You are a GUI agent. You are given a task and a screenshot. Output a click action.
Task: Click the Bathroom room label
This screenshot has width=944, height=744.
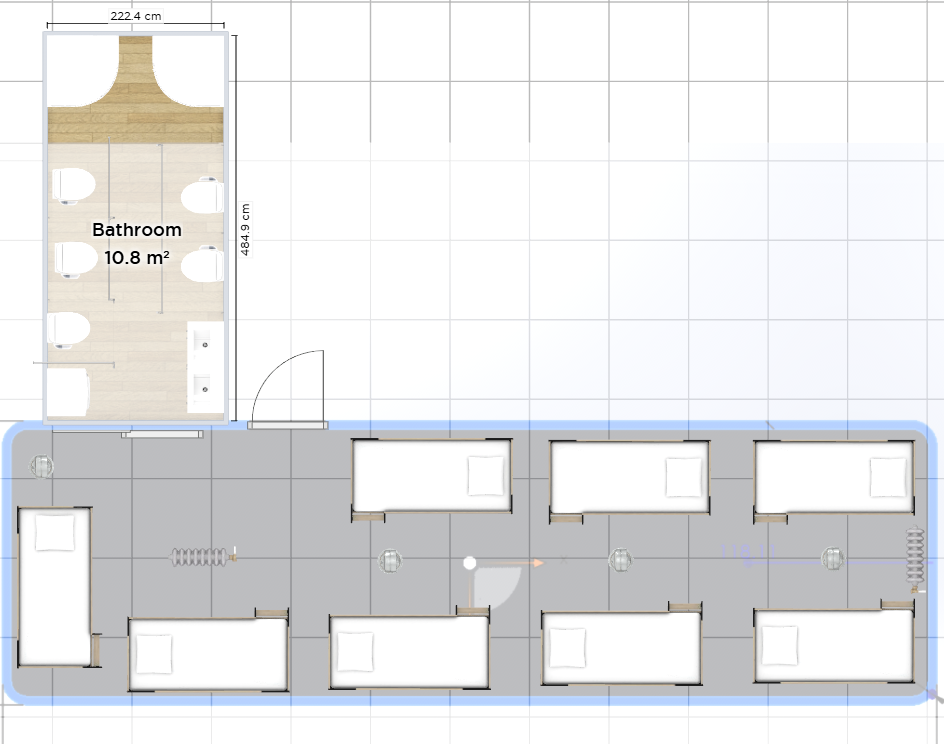(x=137, y=230)
